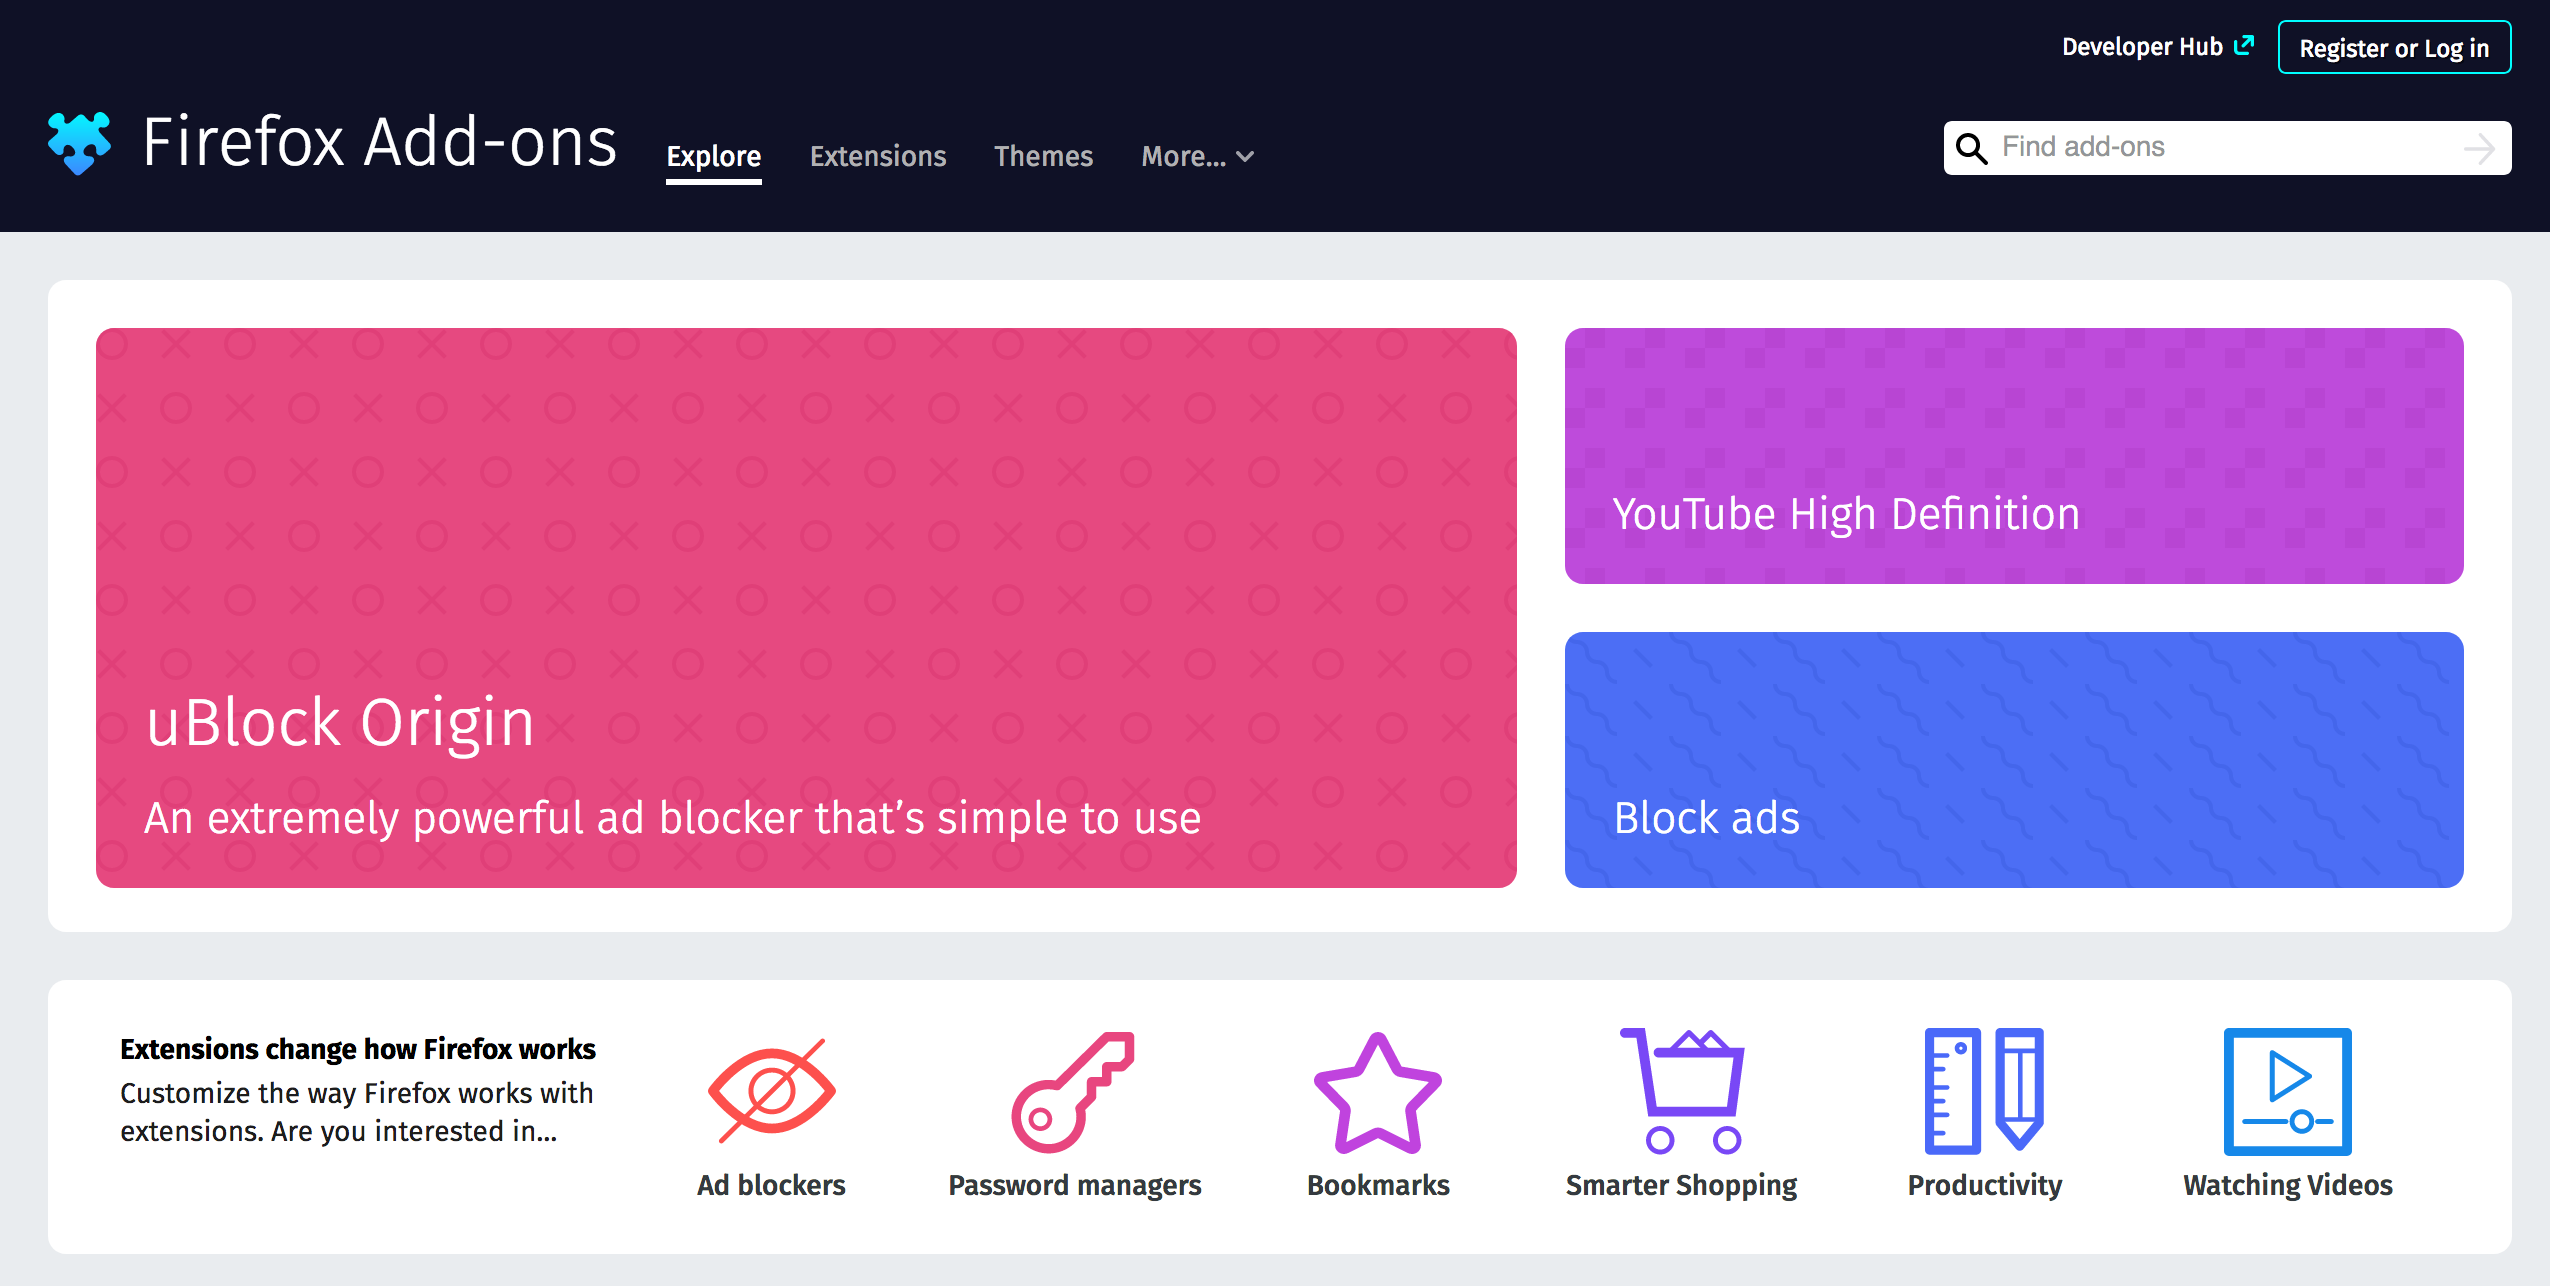
Task: Click the Bookmarks star icon
Action: pyautogui.click(x=1377, y=1095)
